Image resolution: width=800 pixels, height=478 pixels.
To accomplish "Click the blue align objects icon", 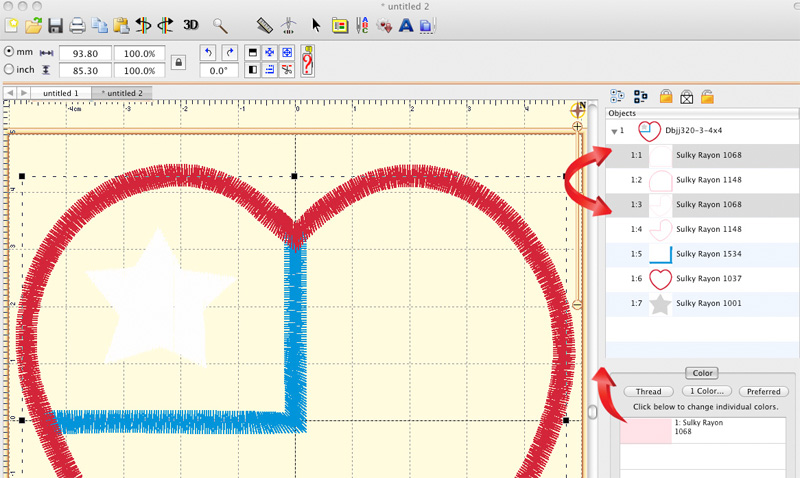I will (x=269, y=70).
